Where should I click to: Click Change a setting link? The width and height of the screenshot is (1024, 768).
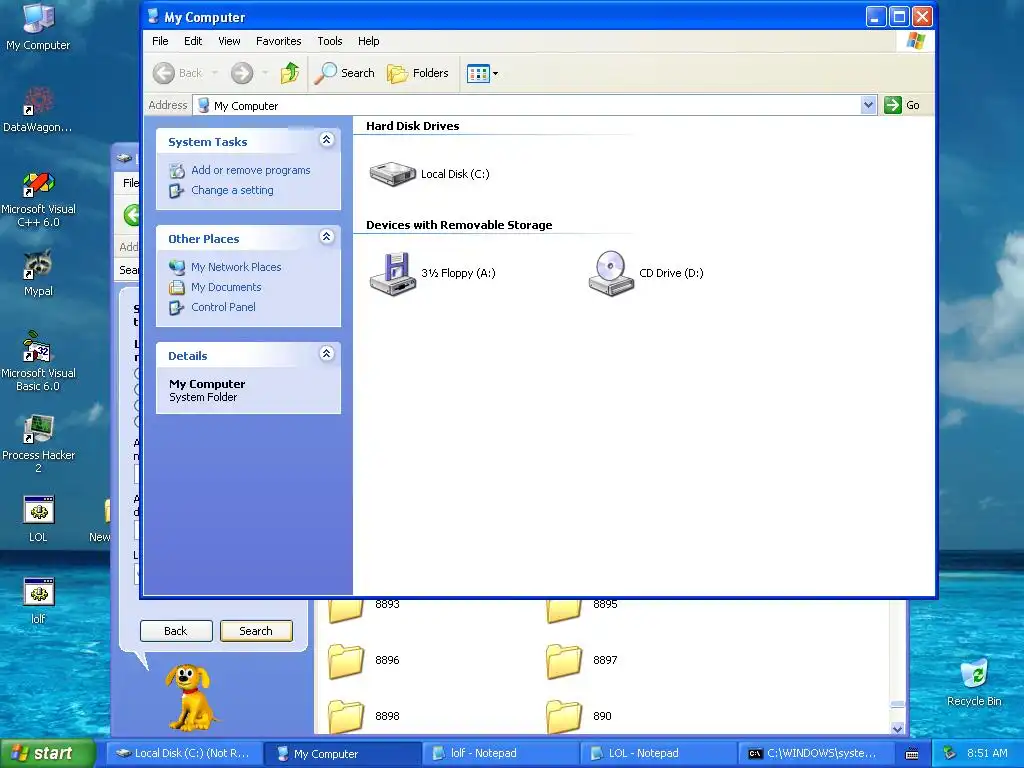[x=232, y=191]
